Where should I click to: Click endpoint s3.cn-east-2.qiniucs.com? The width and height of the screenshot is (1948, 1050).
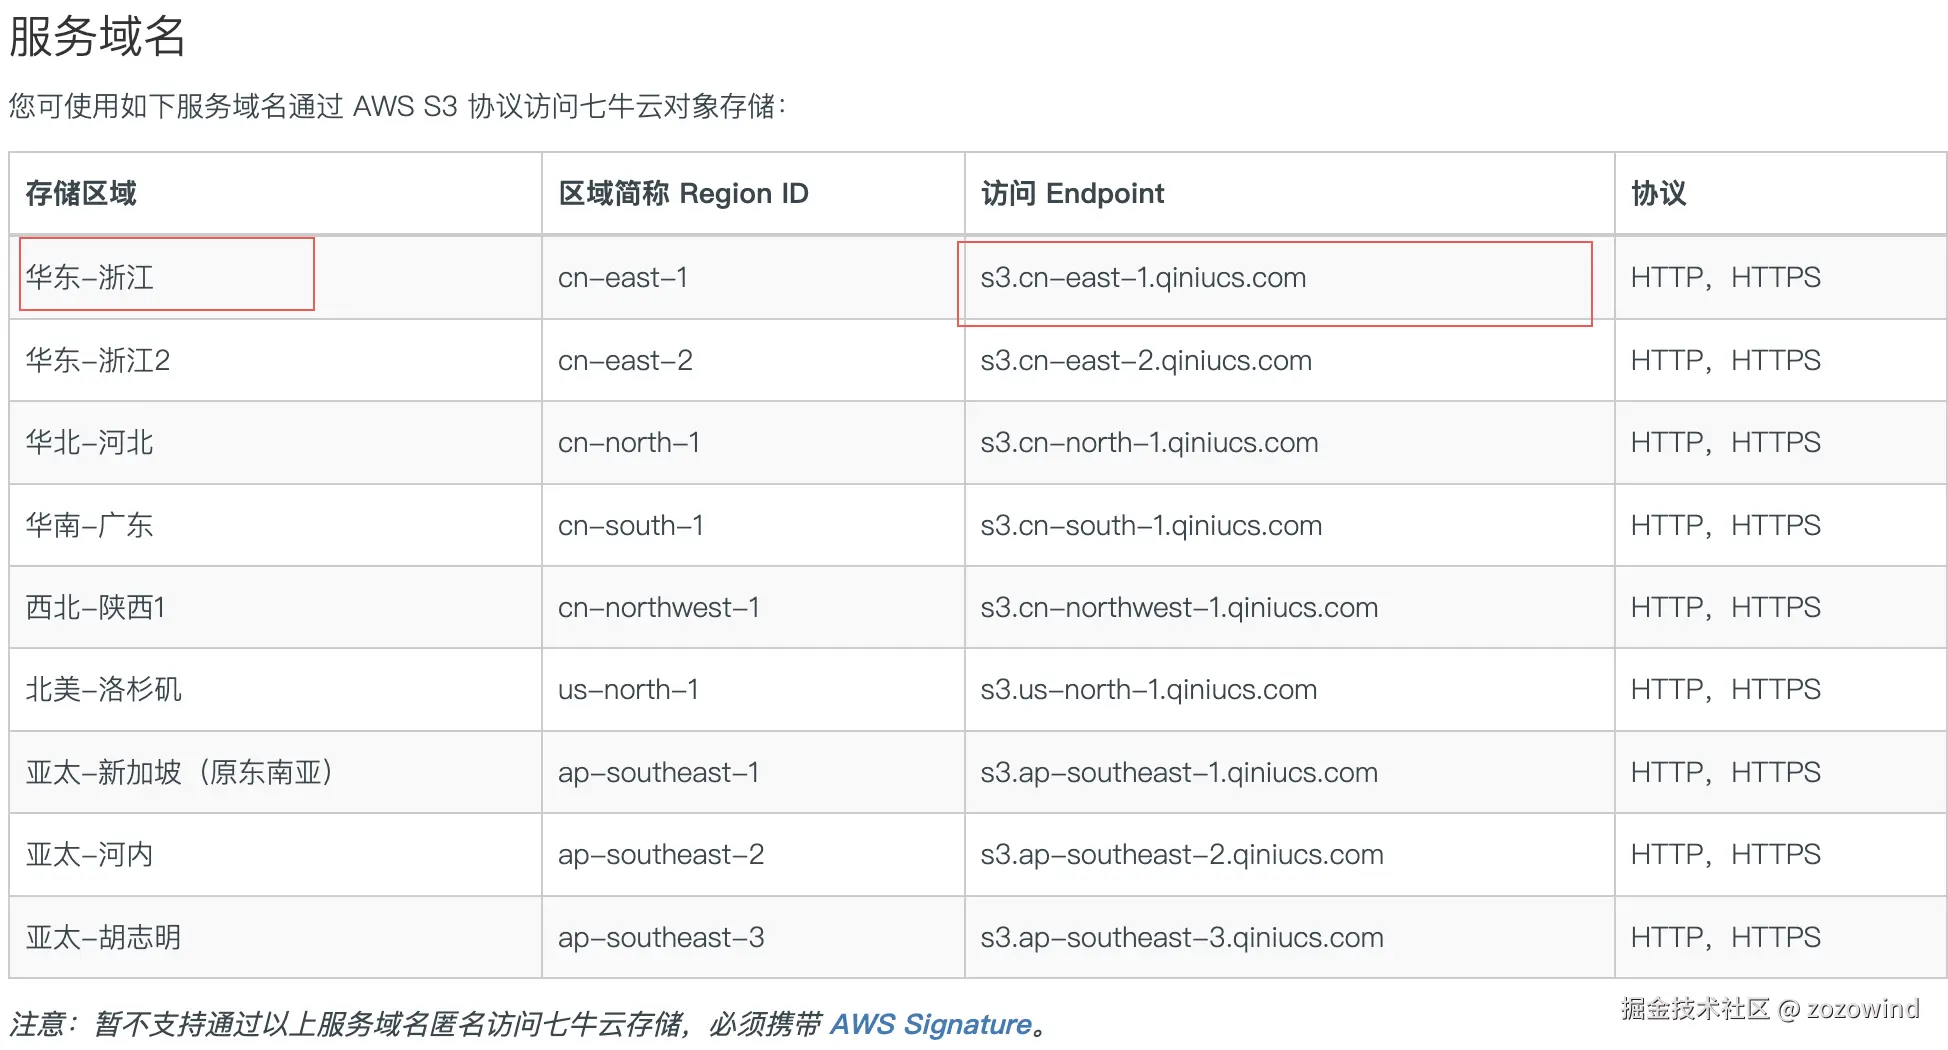[1146, 360]
